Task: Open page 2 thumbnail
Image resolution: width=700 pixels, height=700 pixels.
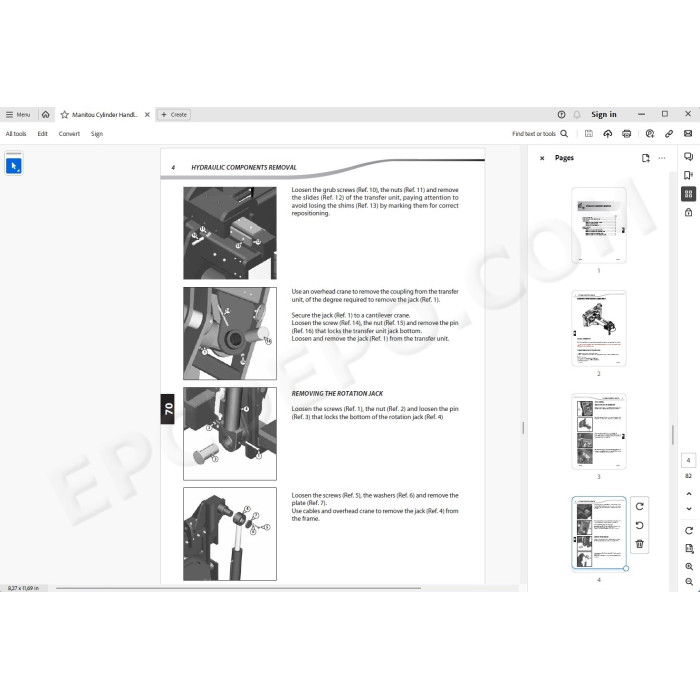Action: (599, 329)
